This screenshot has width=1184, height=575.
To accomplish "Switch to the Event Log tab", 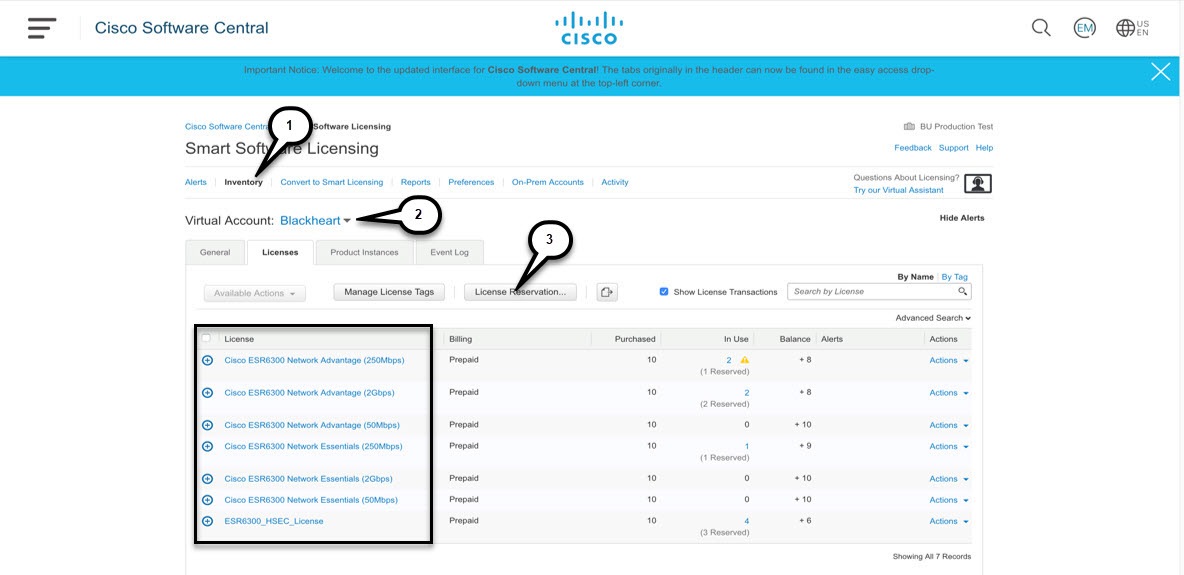I will [x=449, y=252].
